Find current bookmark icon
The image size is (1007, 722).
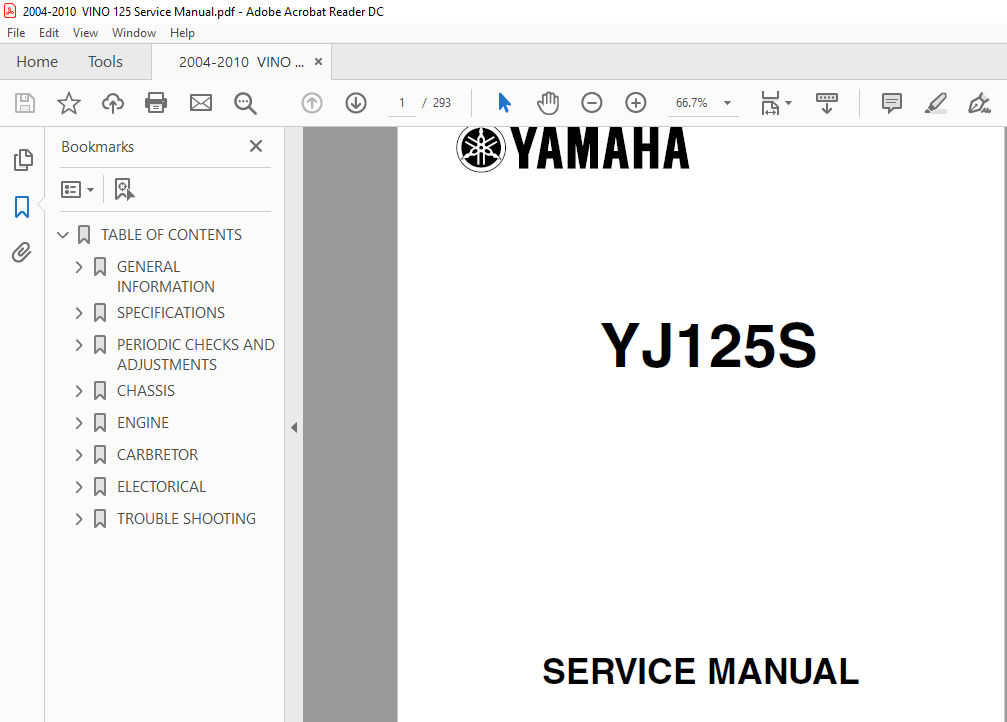click(x=124, y=189)
